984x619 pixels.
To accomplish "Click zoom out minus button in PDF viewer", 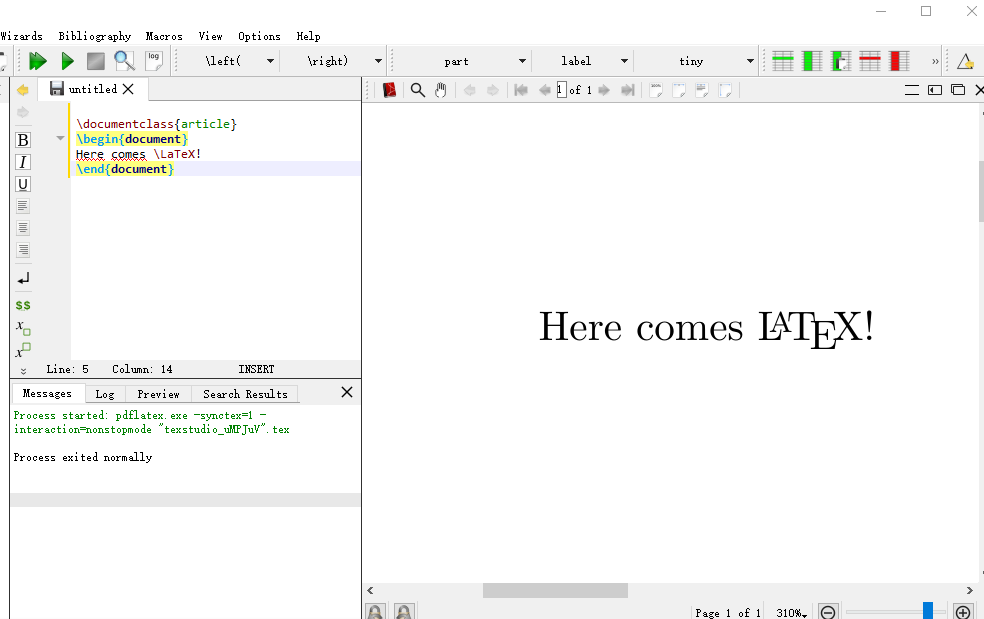I will pyautogui.click(x=828, y=612).
